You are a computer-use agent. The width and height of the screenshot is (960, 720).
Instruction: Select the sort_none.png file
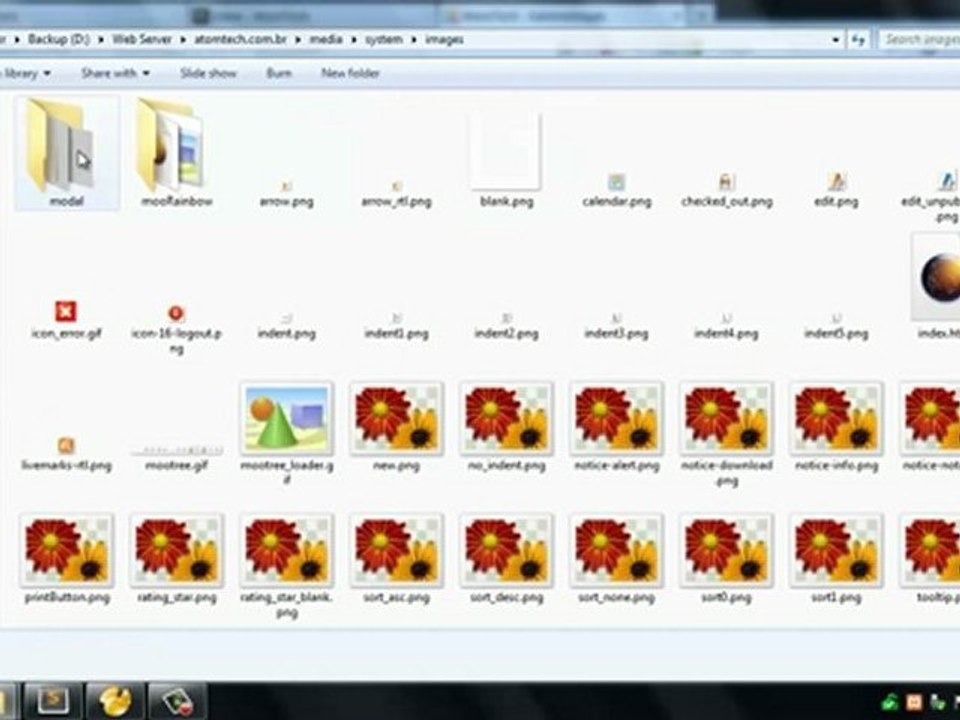click(x=617, y=560)
